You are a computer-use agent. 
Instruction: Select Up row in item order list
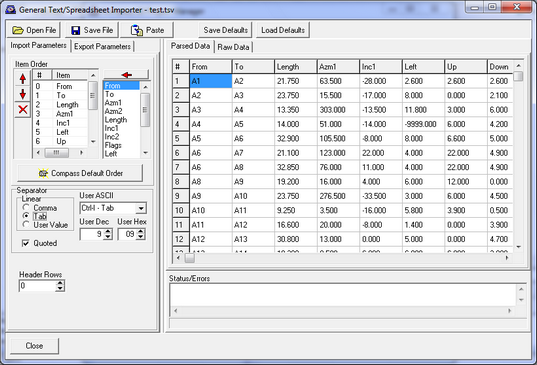60,141
